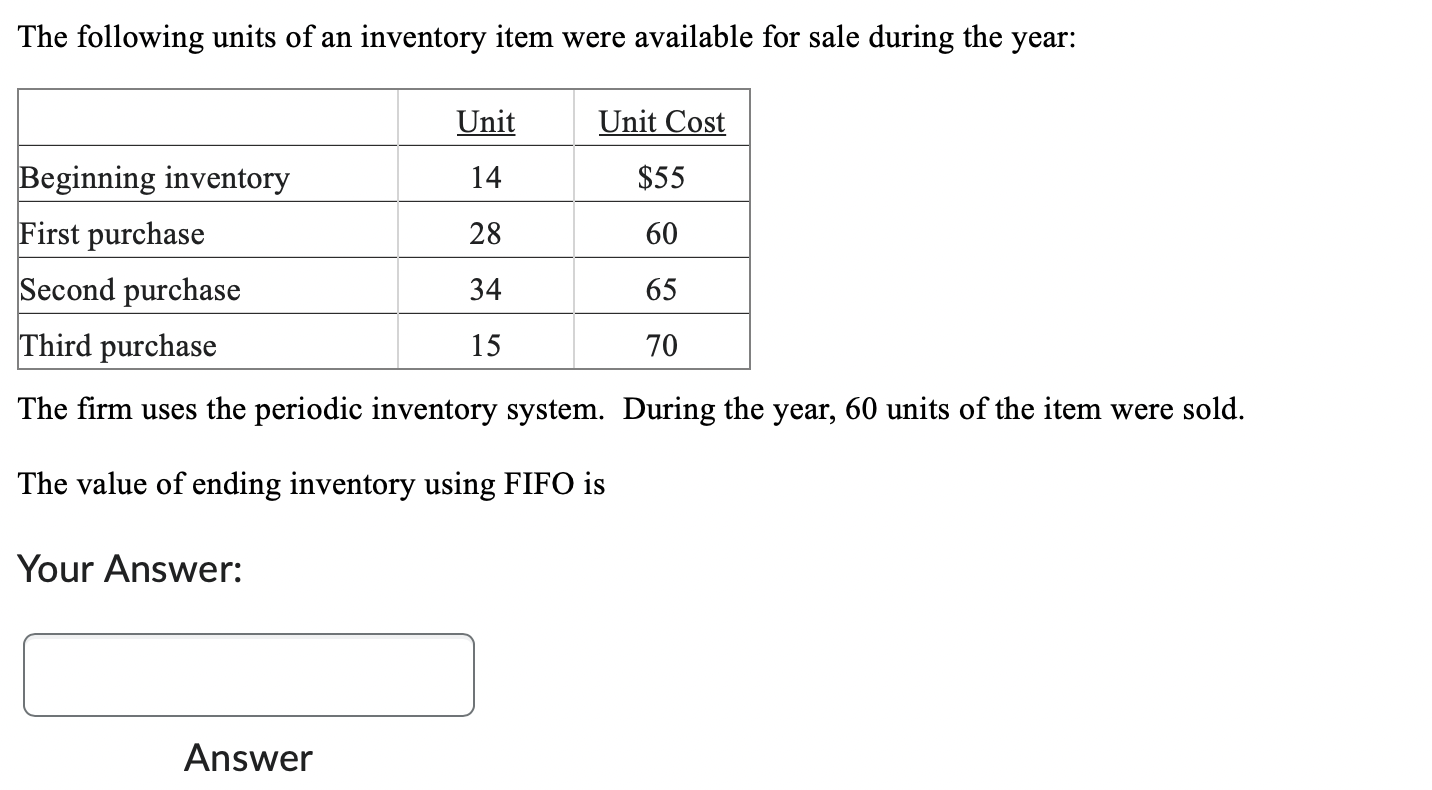Click the unit cost value 65
Viewport: 1432px width, 790px height.
coord(661,290)
